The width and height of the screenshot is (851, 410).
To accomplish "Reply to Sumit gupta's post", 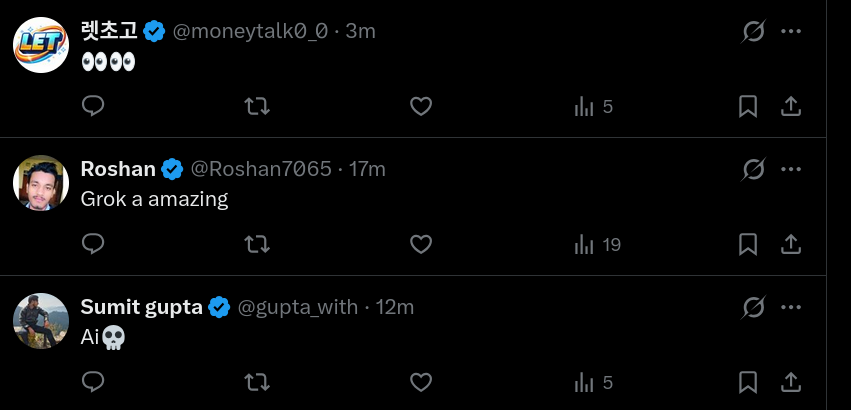I will point(93,382).
